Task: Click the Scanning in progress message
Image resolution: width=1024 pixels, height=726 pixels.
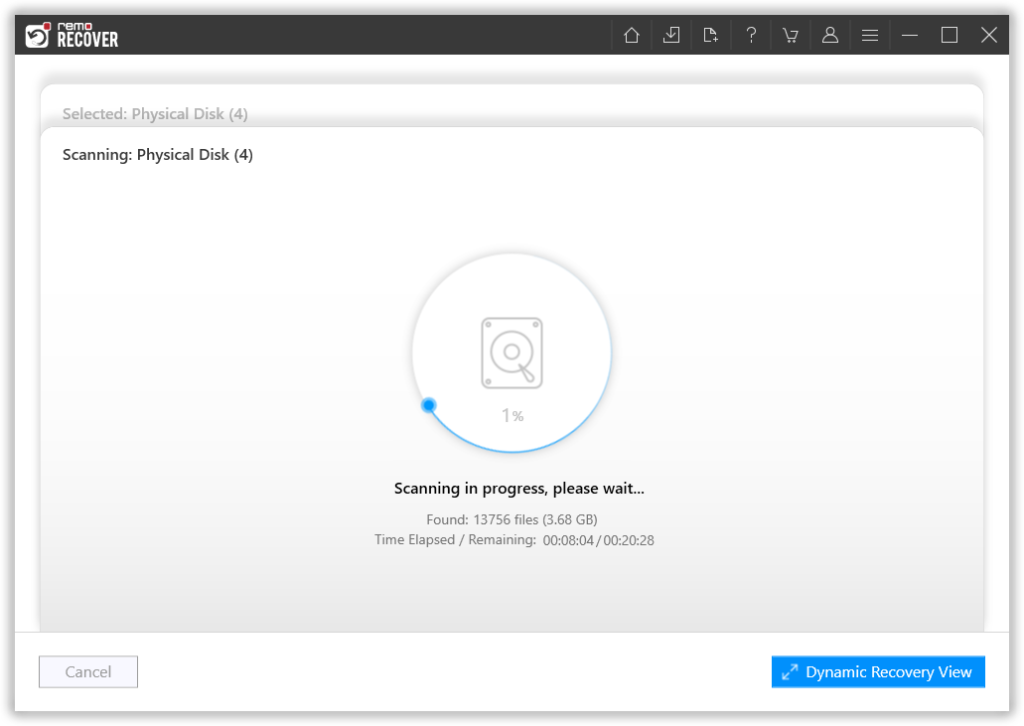Action: [x=518, y=488]
